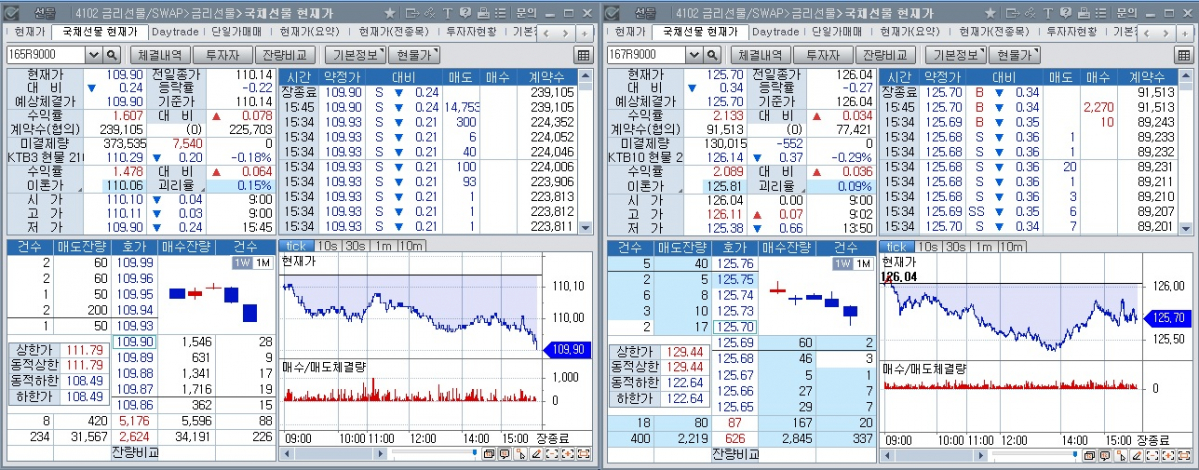Click the 투자자 button in left window
The image size is (1199, 470).
point(223,54)
